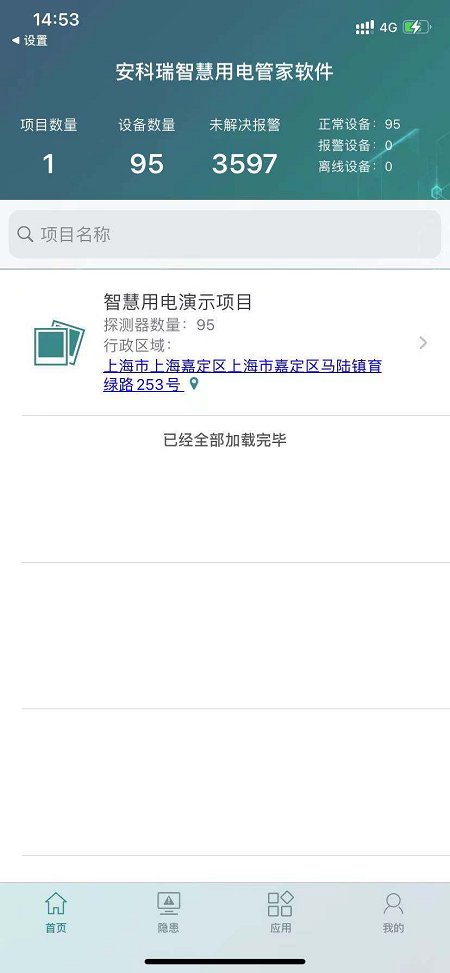Image resolution: width=450 pixels, height=973 pixels.
Task: Tap the 正常设备 95 status line
Action: click(x=359, y=124)
